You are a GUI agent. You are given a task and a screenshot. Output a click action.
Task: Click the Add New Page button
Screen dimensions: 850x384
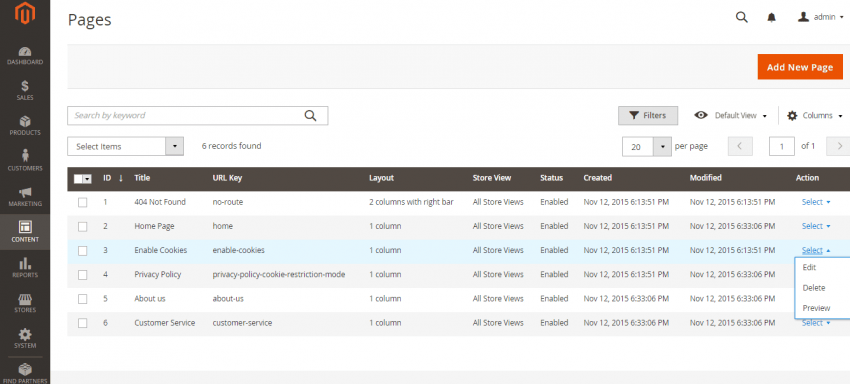tap(800, 67)
